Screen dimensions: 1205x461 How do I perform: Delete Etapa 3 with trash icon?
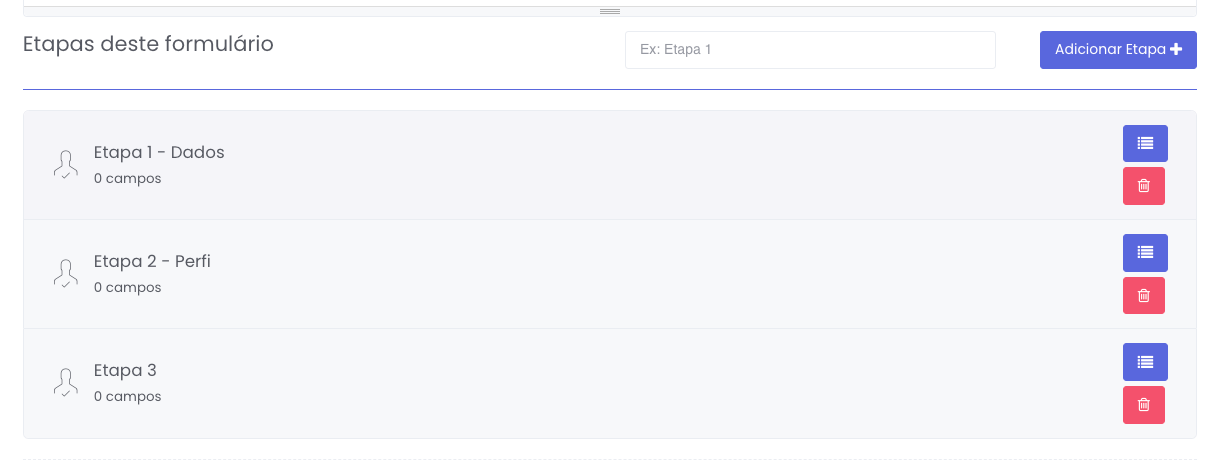(x=1144, y=405)
